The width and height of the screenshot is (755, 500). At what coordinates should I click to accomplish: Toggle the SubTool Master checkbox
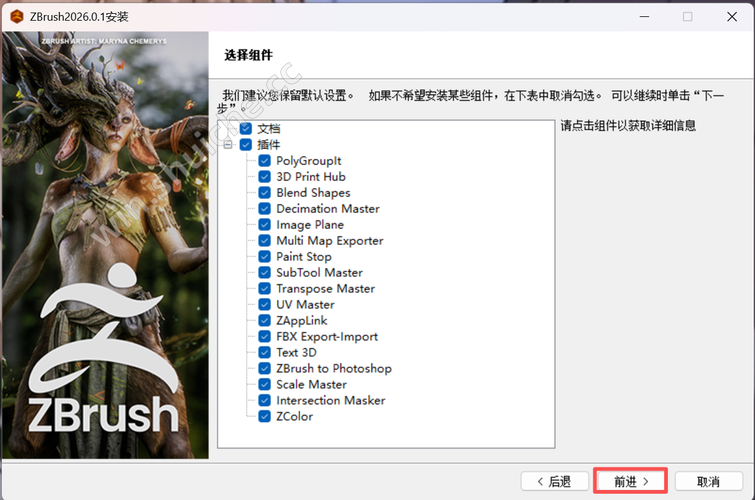pyautogui.click(x=264, y=272)
